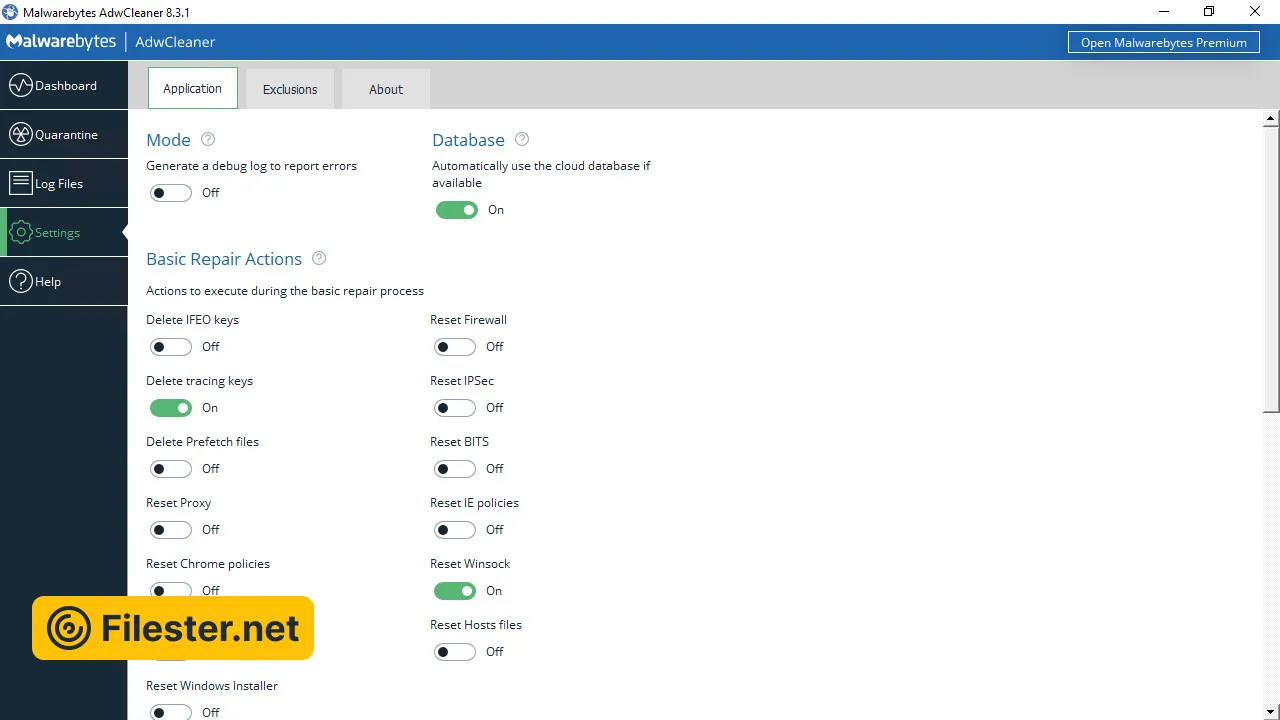
Task: Open Log Files list icon
Action: tap(21, 183)
